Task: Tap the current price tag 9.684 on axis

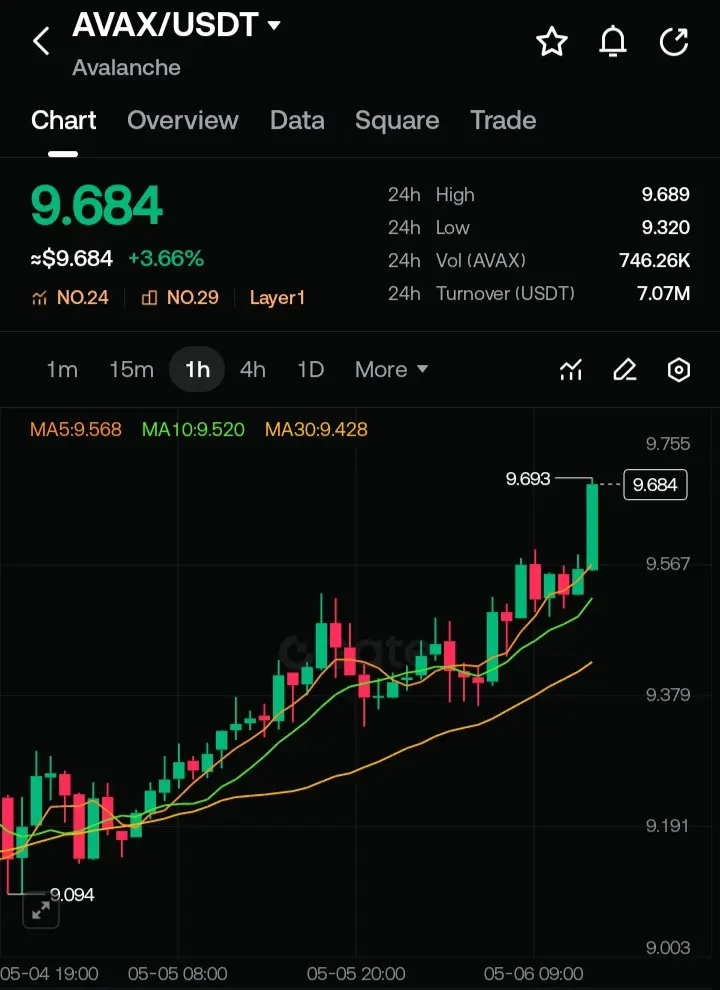Action: pyautogui.click(x=655, y=485)
